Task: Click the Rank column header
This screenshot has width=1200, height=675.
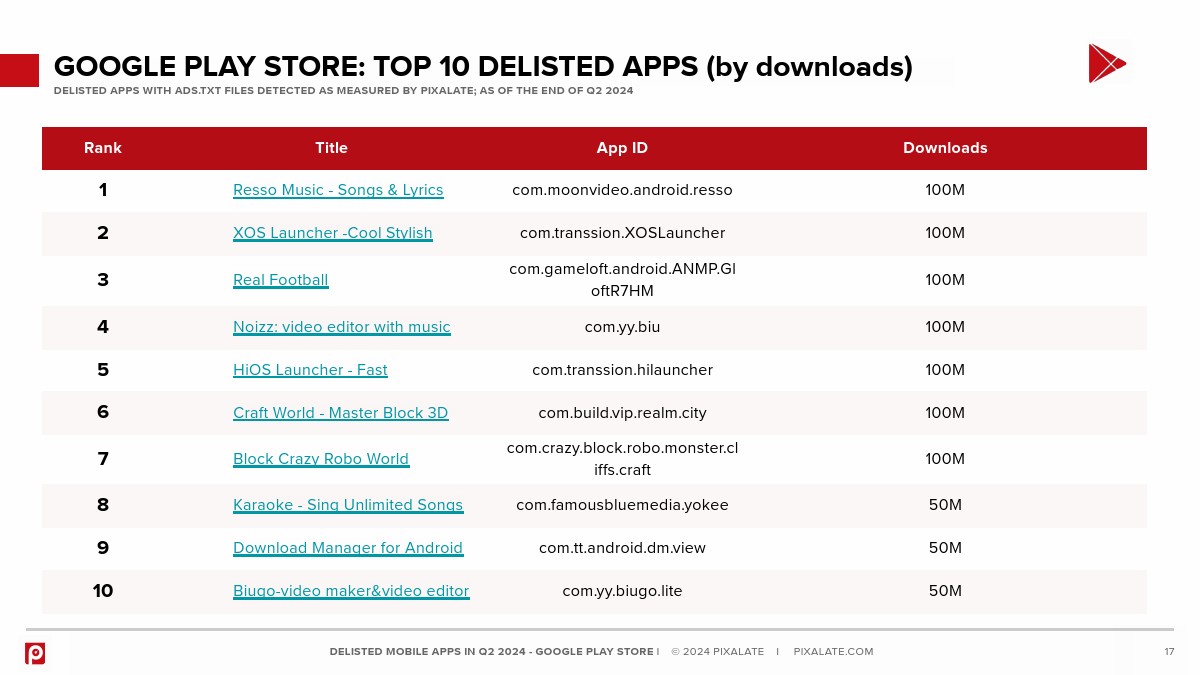Action: (103, 148)
